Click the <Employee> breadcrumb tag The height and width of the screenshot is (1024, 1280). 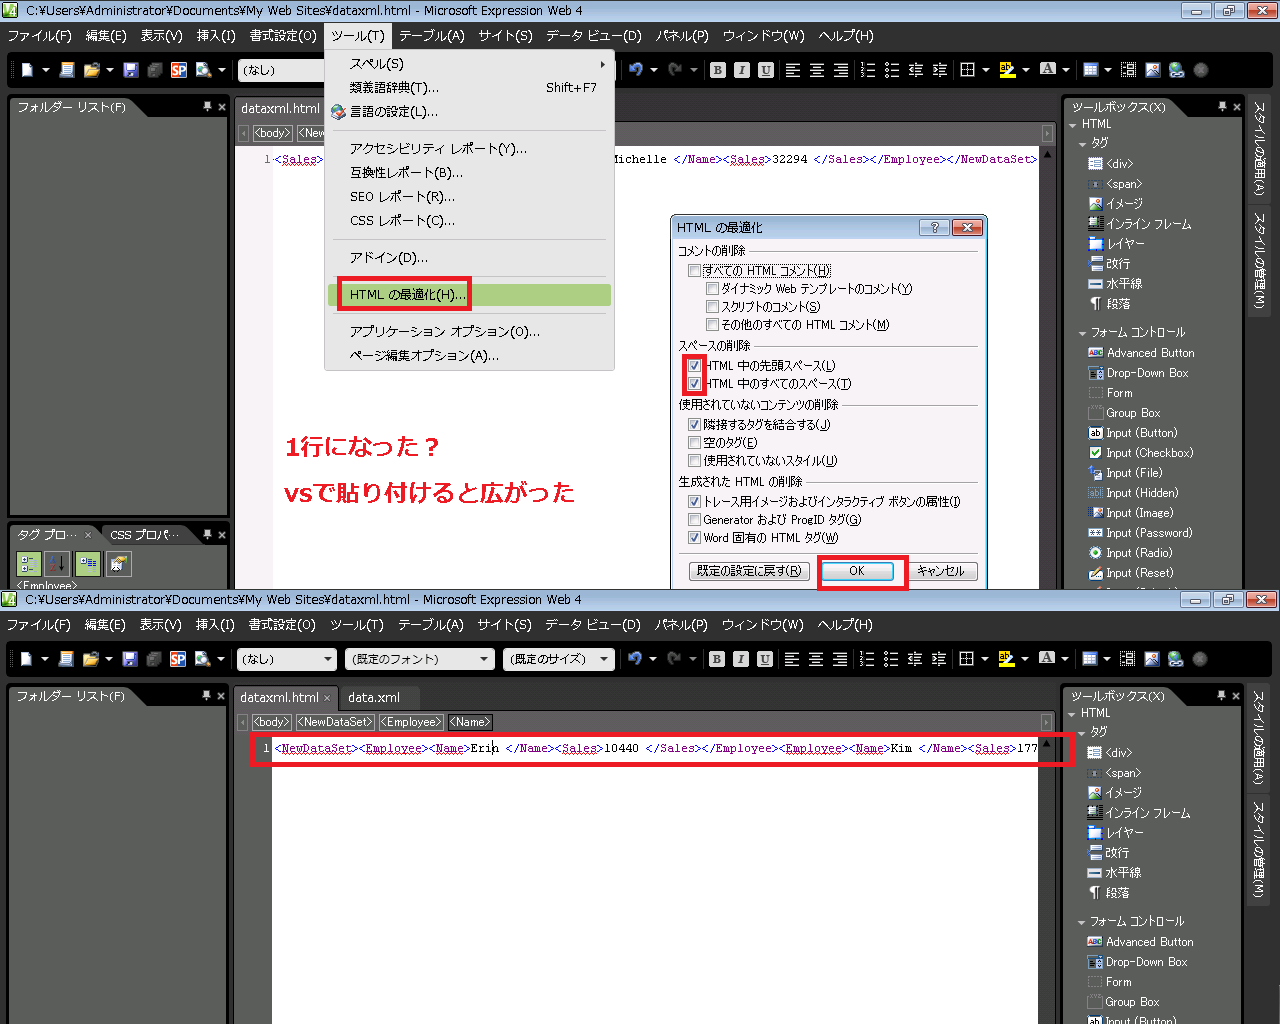pyautogui.click(x=410, y=721)
